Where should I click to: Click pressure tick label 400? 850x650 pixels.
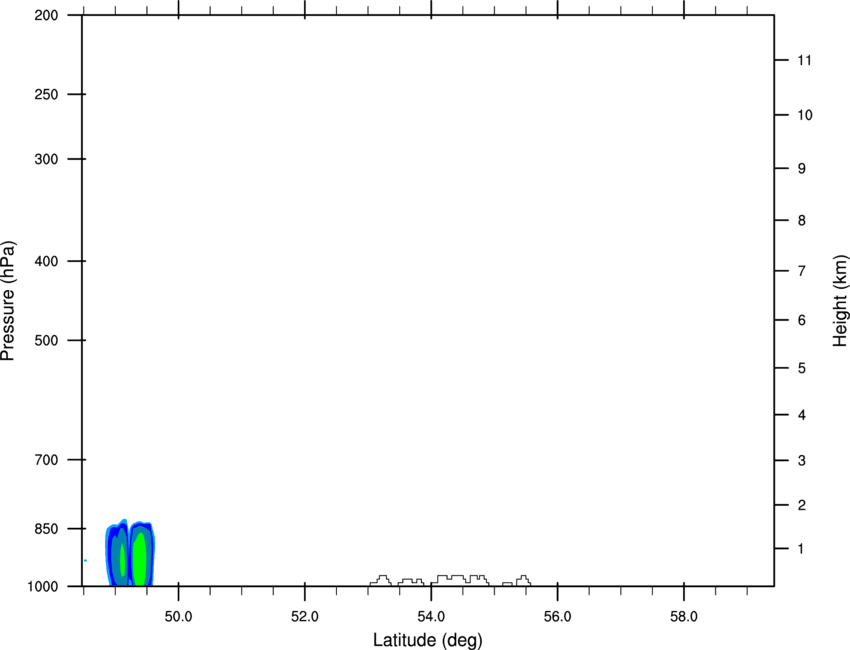[x=46, y=261]
